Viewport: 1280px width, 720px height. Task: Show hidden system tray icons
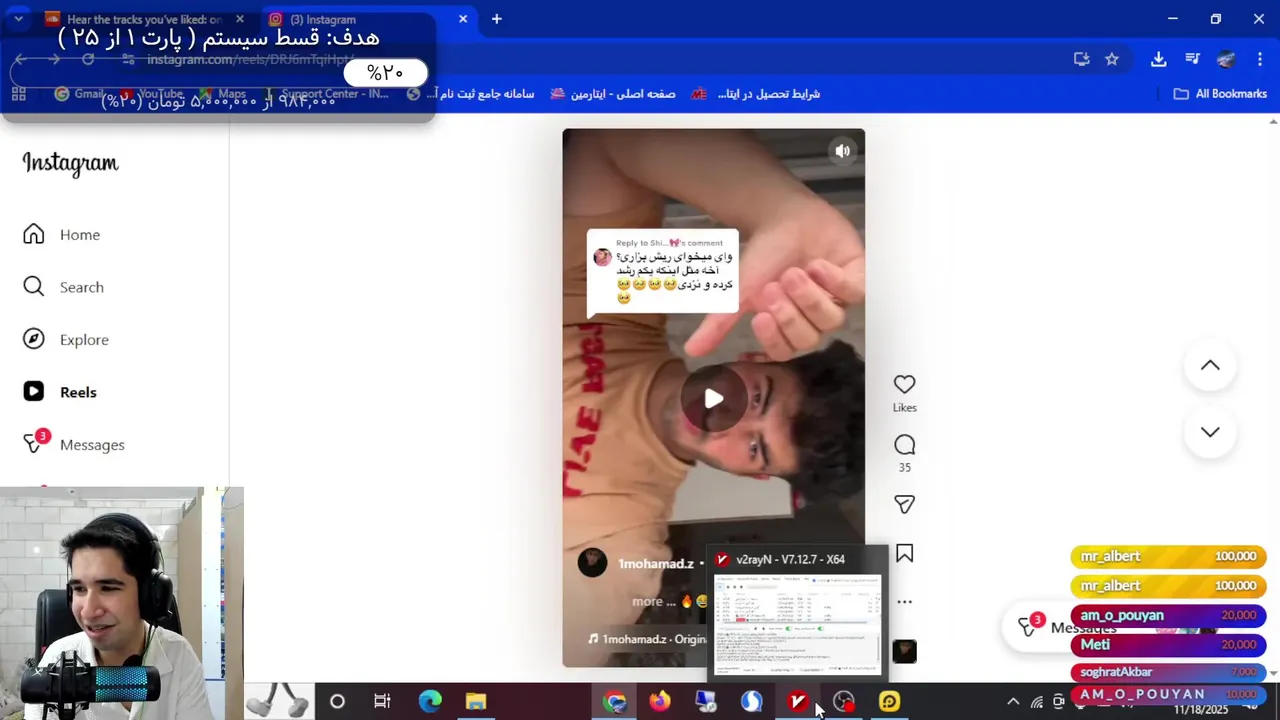point(1013,701)
